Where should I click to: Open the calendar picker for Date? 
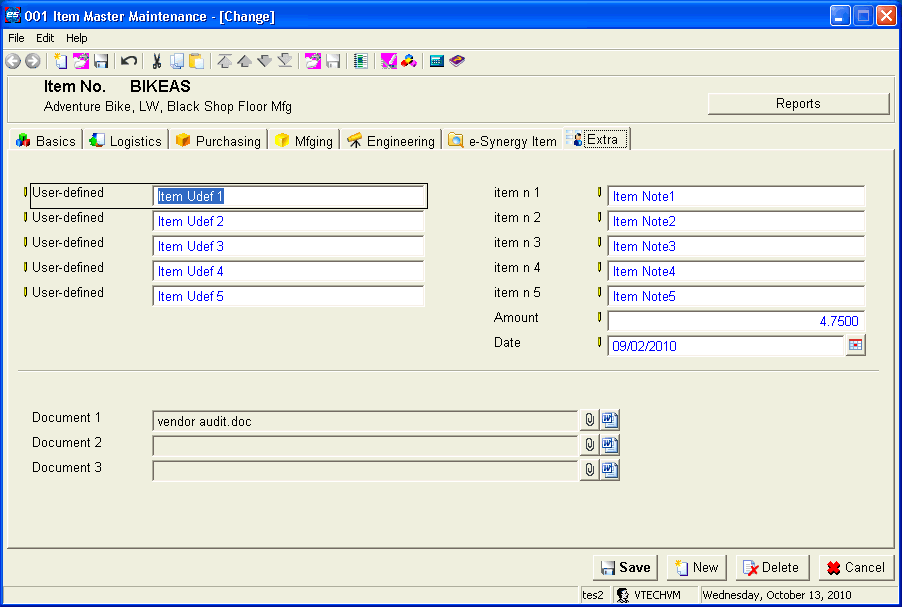tap(855, 345)
